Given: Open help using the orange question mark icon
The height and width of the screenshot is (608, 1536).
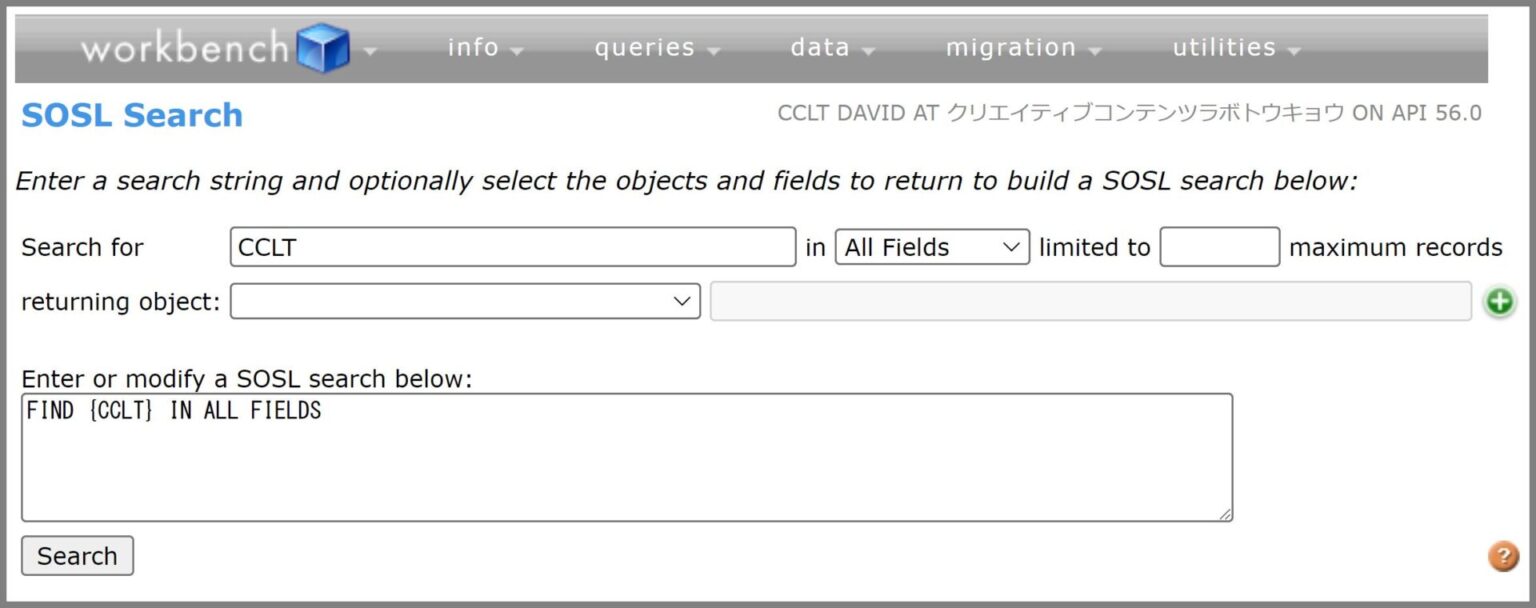Looking at the screenshot, I should click(x=1501, y=555).
